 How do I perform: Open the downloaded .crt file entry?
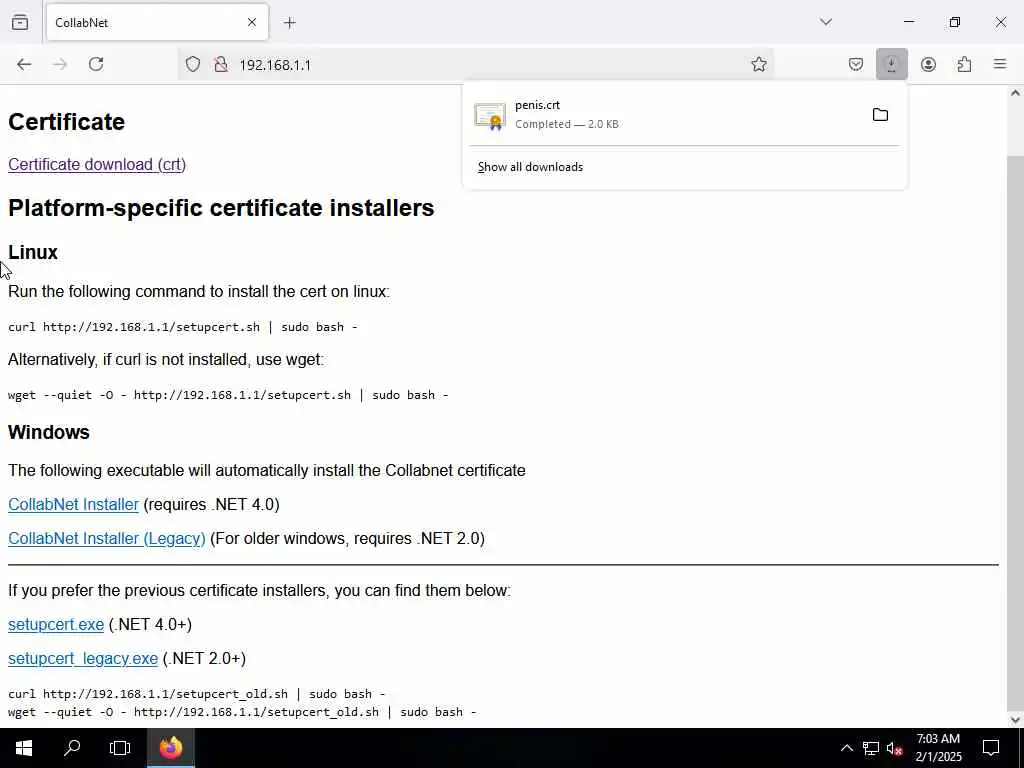pyautogui.click(x=664, y=115)
